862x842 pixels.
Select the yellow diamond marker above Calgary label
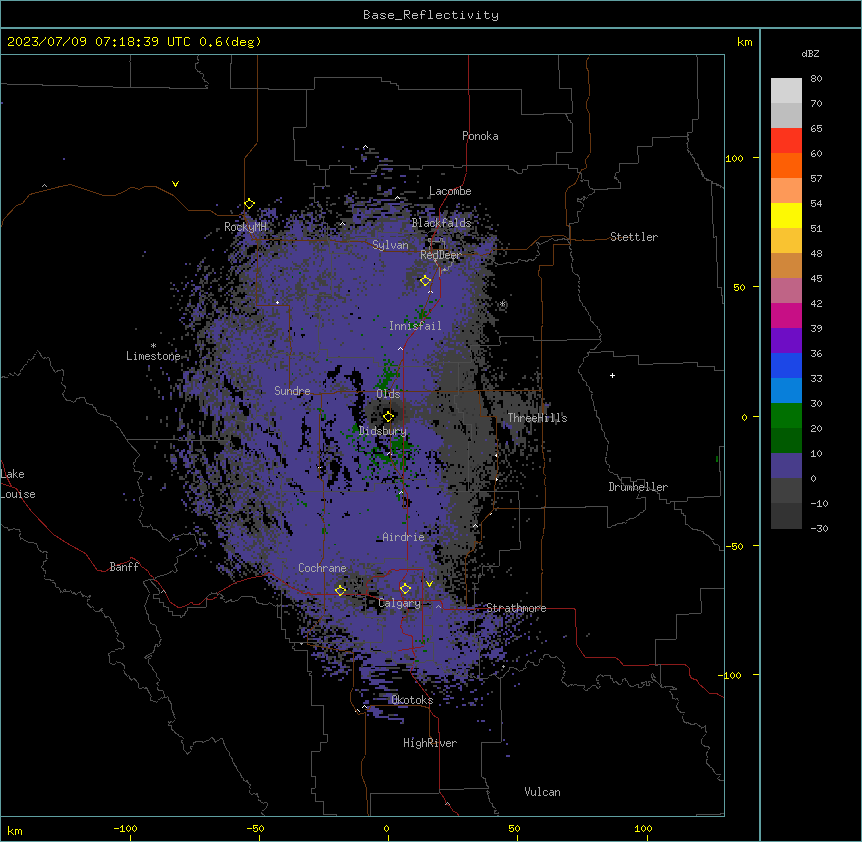(x=405, y=589)
